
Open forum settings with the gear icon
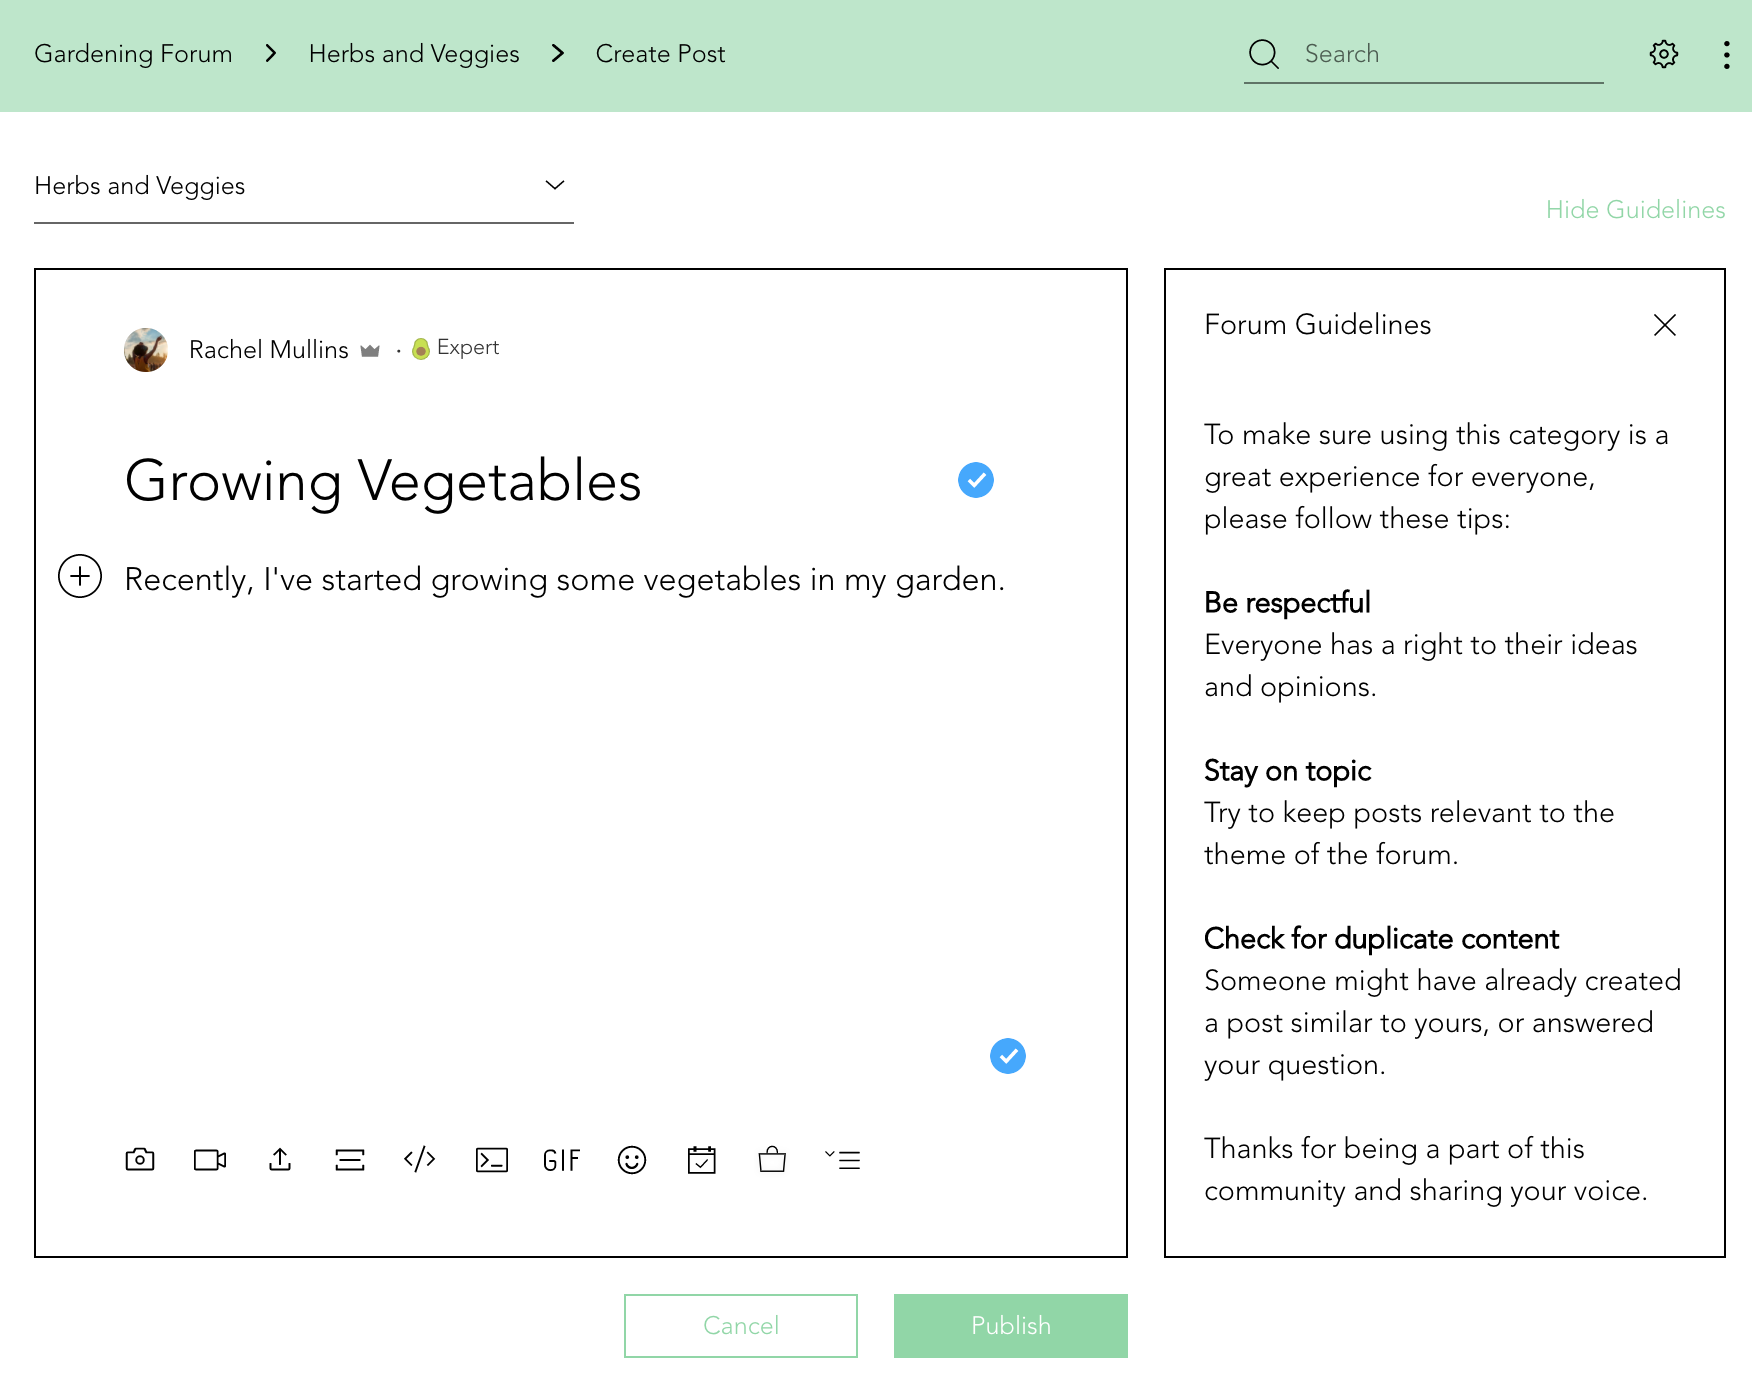pyautogui.click(x=1664, y=54)
